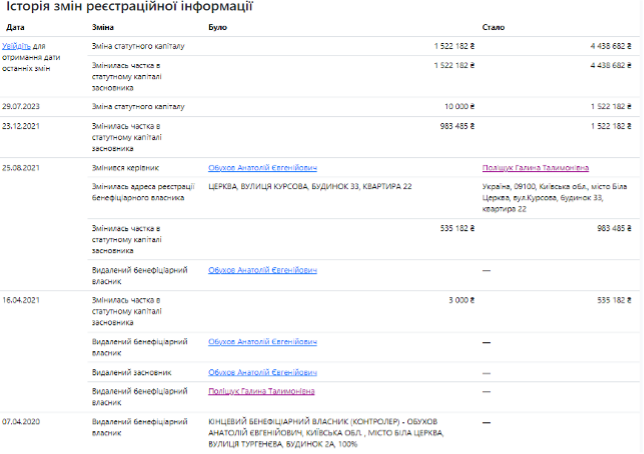
Task: Open Обухов link in first 16.04.2021 removed beneficiary row
Action: click(x=262, y=342)
